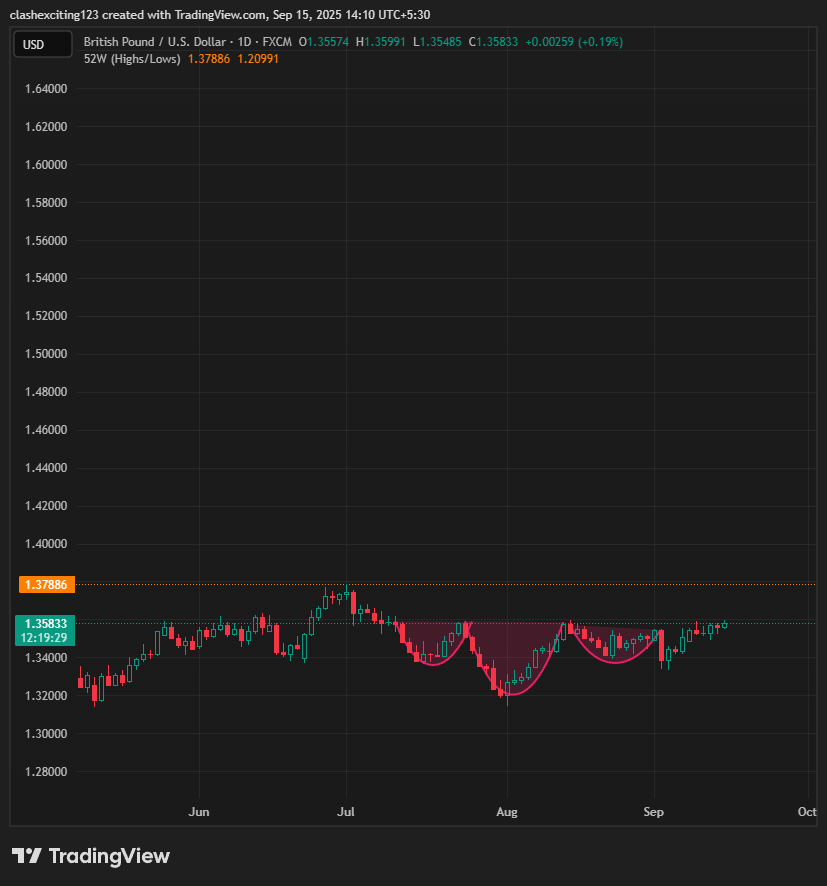Click the 1.28000 price scale label
Screen dimensions: 827x886
pyautogui.click(x=45, y=772)
